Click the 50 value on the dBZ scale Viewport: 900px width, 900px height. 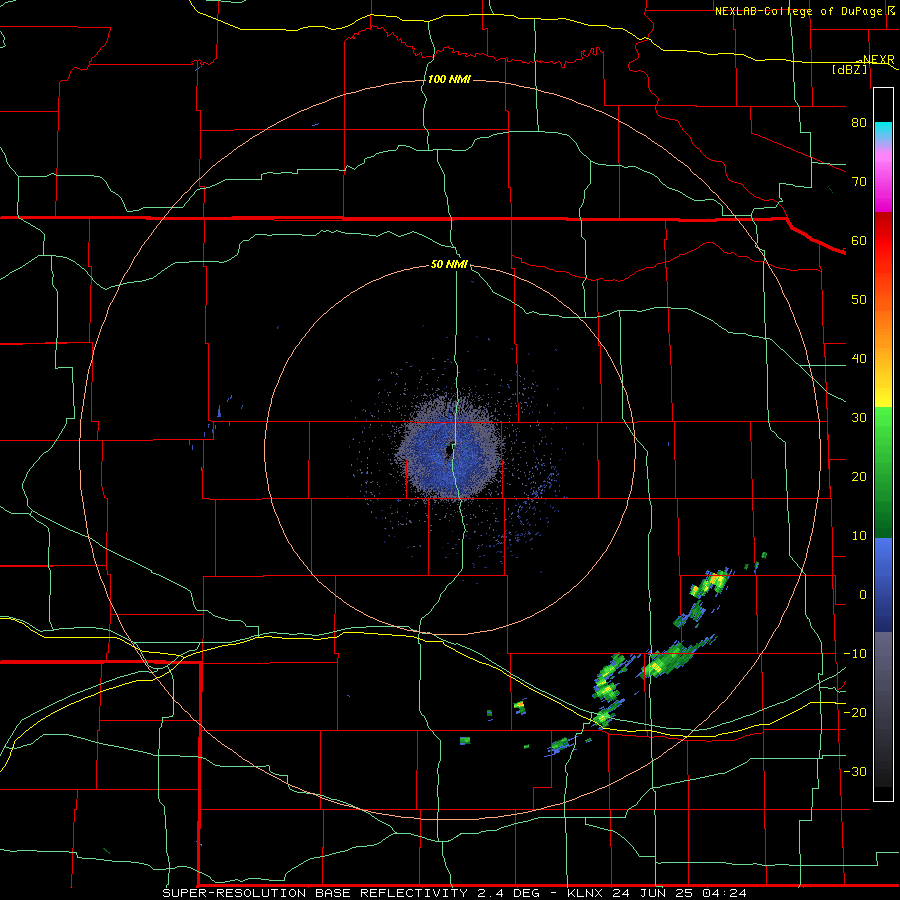coord(859,300)
